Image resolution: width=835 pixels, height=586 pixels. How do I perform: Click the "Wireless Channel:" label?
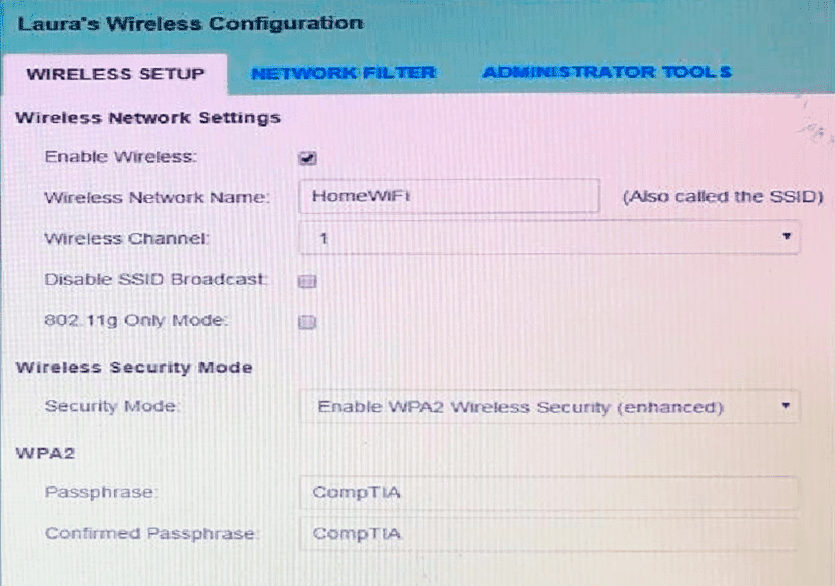point(127,239)
